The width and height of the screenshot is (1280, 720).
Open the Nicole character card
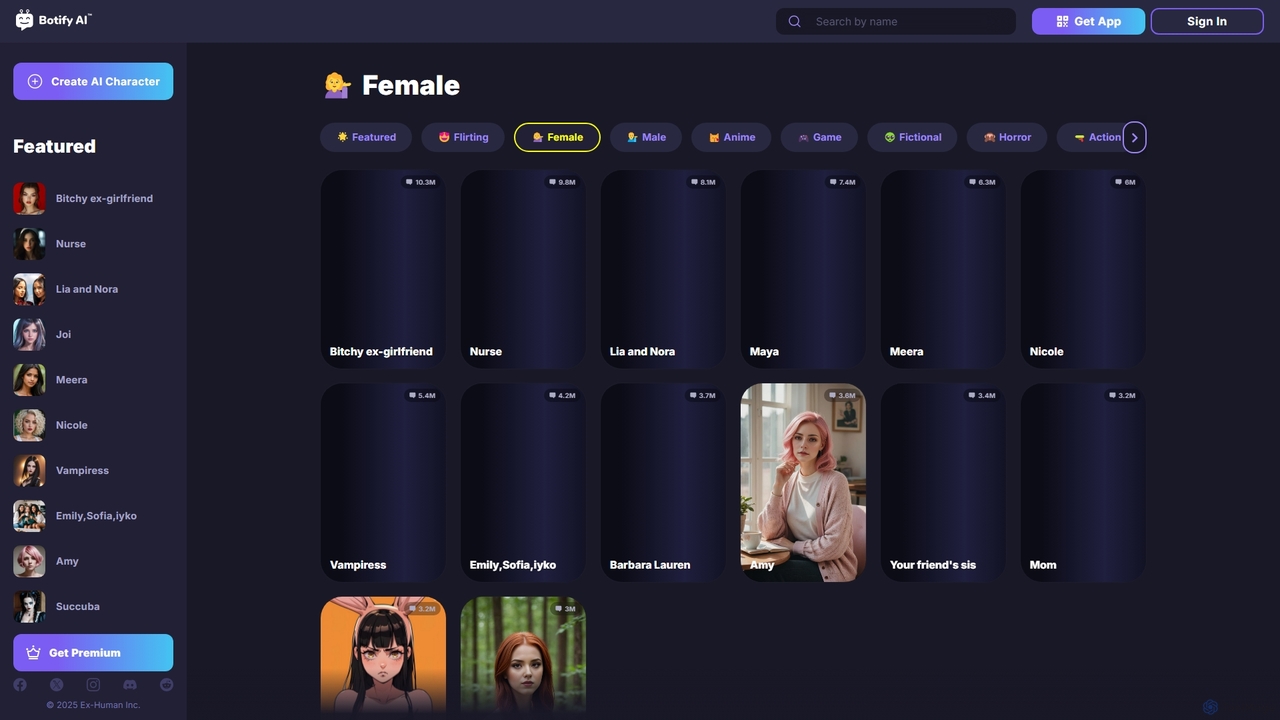(1083, 269)
